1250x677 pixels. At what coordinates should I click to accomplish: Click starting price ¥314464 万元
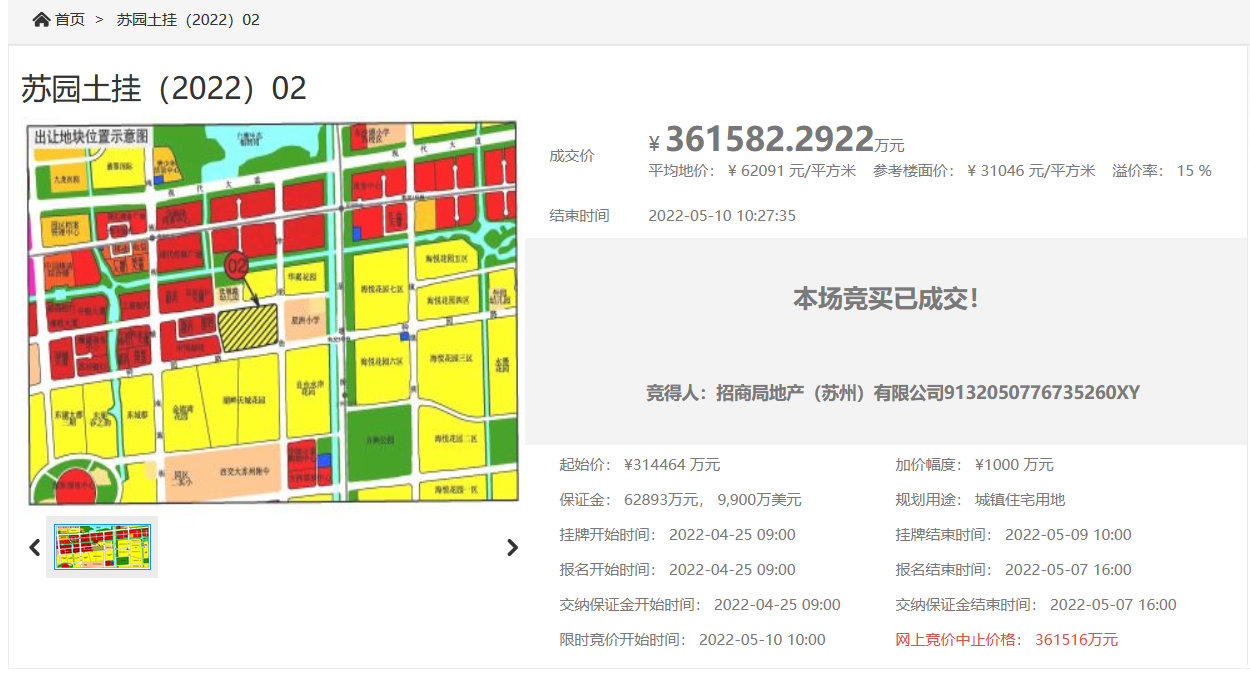[x=672, y=465]
